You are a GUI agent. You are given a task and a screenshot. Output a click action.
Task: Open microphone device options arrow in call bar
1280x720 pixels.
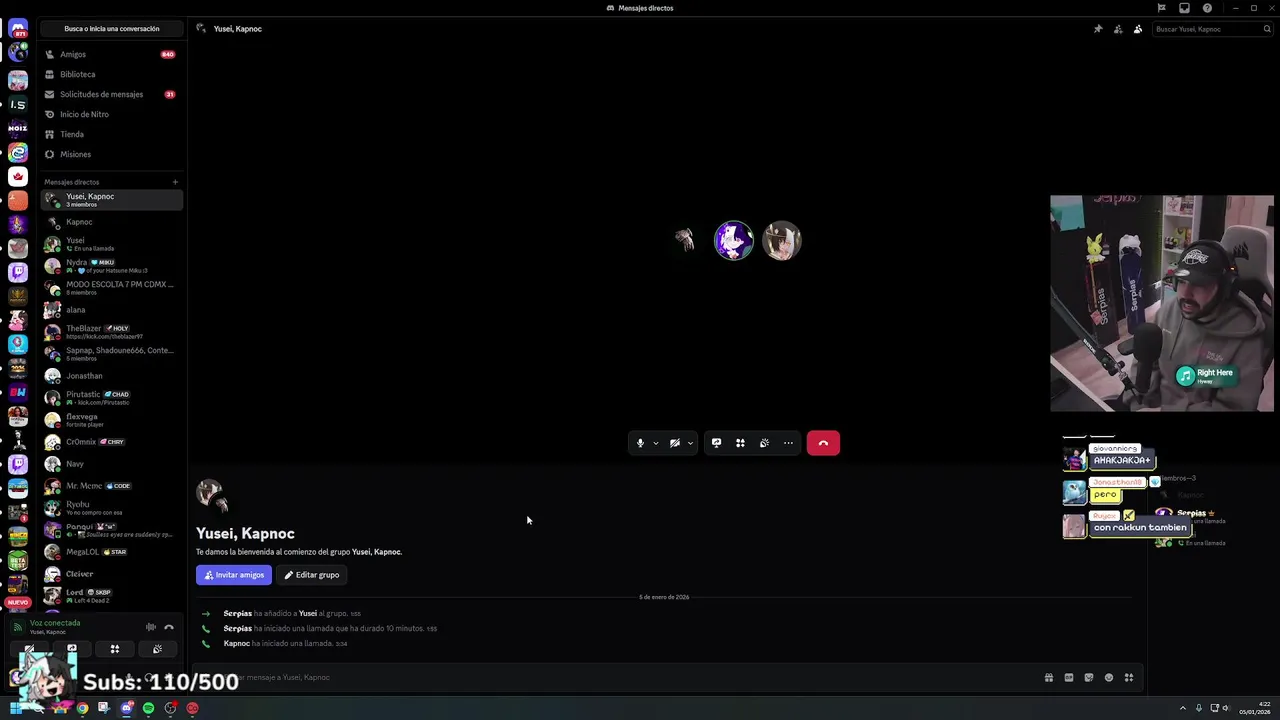(x=656, y=443)
